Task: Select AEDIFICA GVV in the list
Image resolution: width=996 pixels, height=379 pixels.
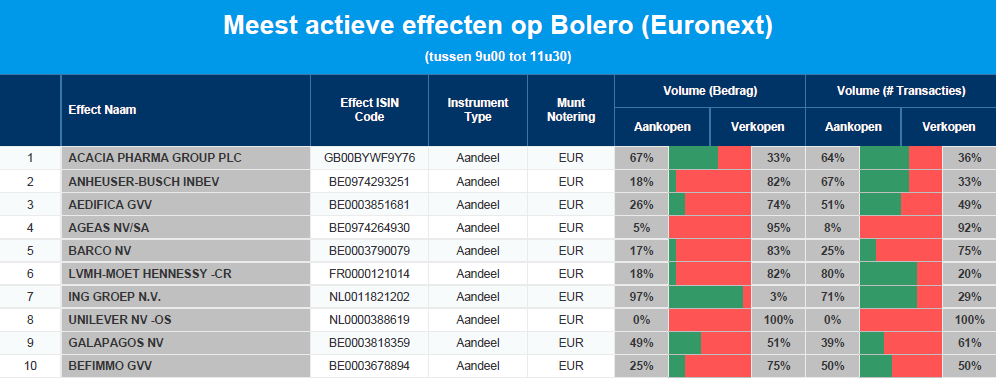Action: pos(110,205)
